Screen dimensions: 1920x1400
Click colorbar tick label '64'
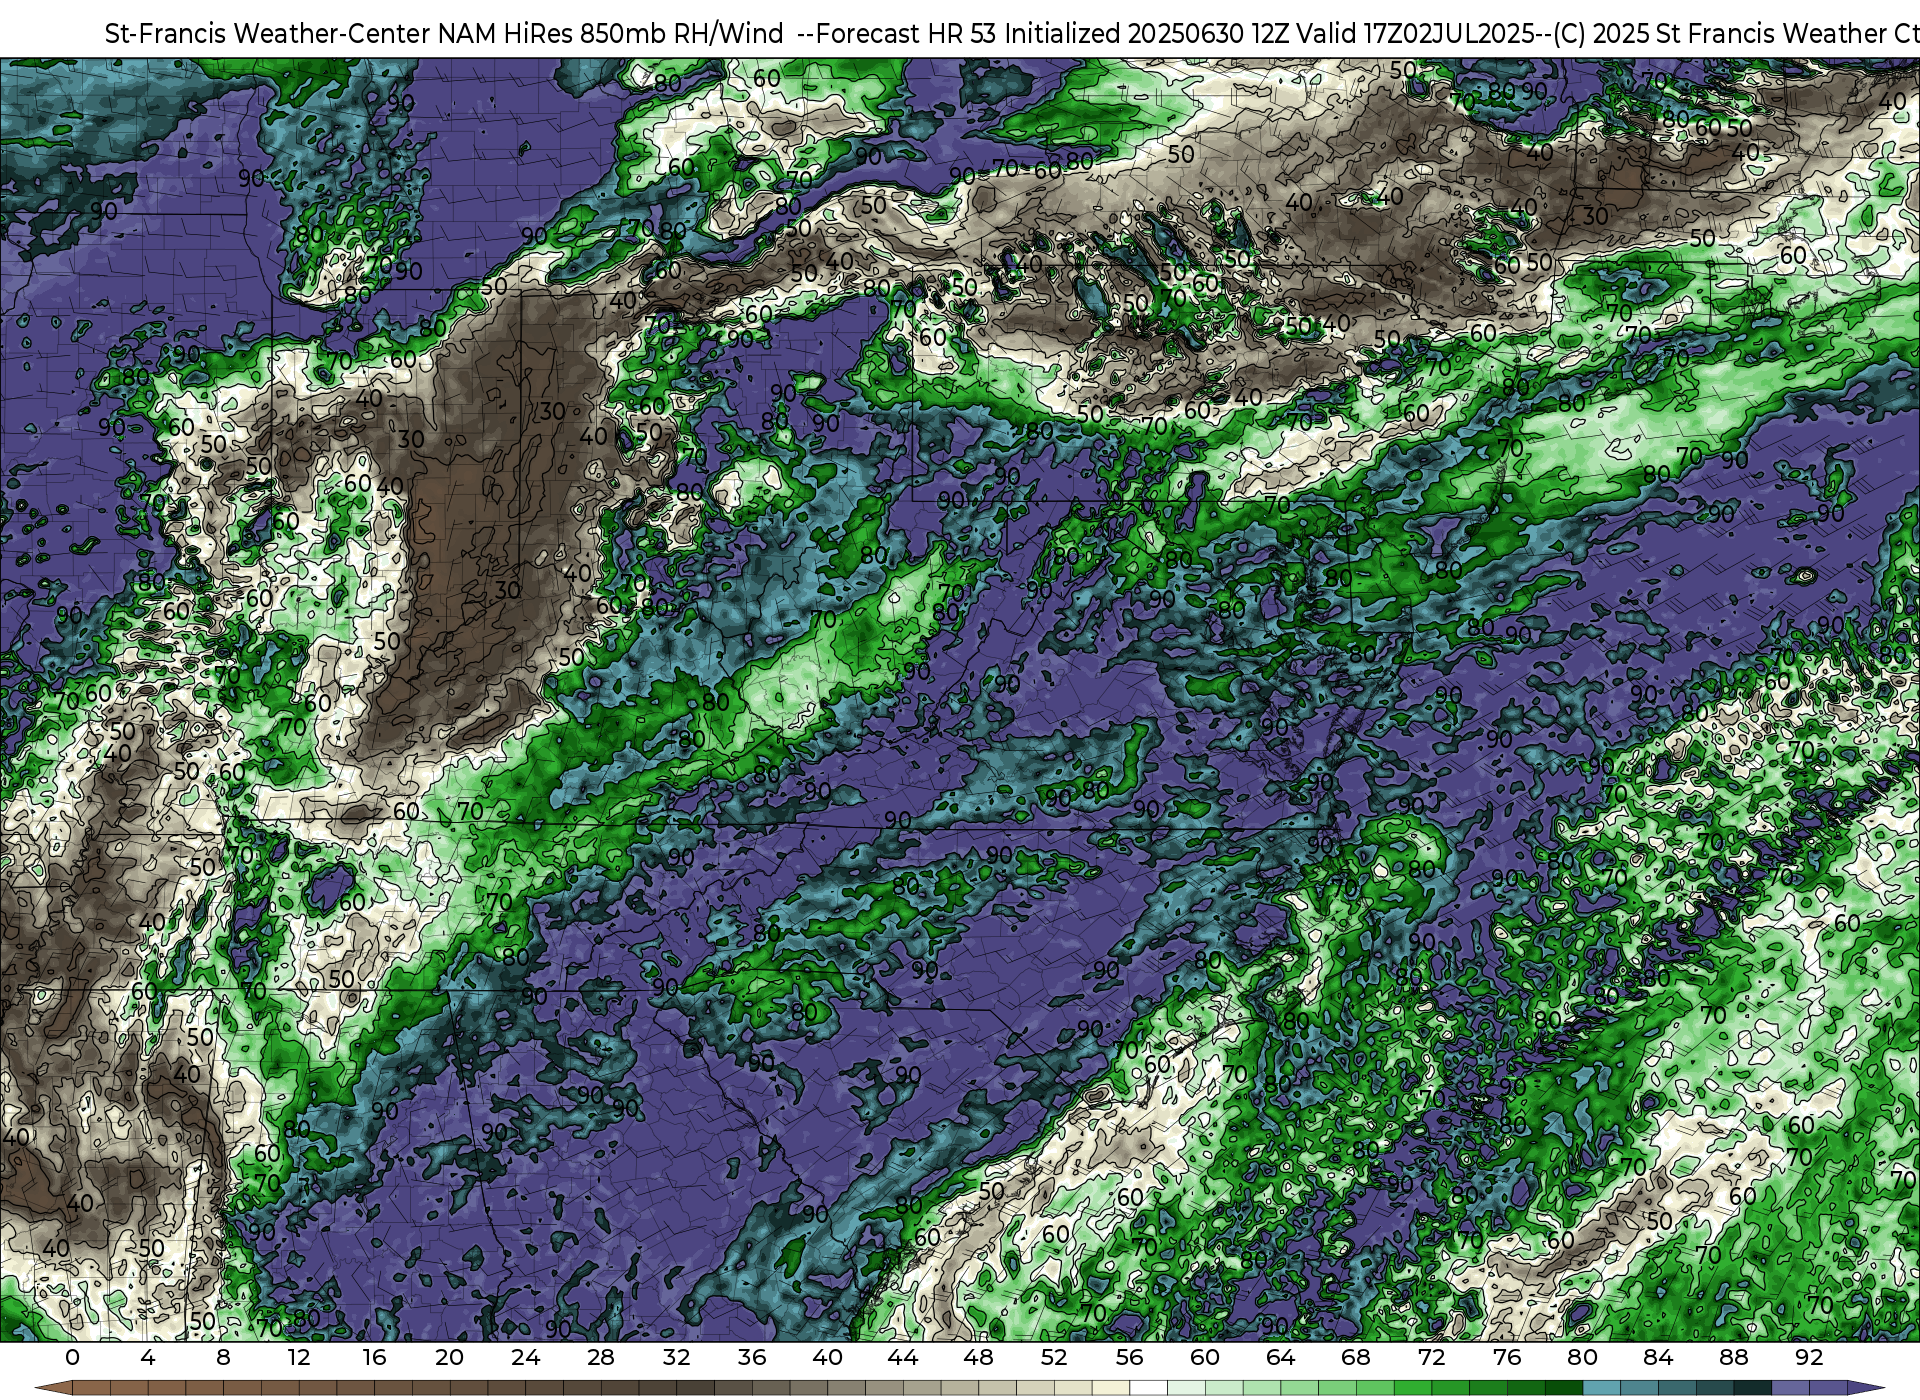click(1281, 1357)
